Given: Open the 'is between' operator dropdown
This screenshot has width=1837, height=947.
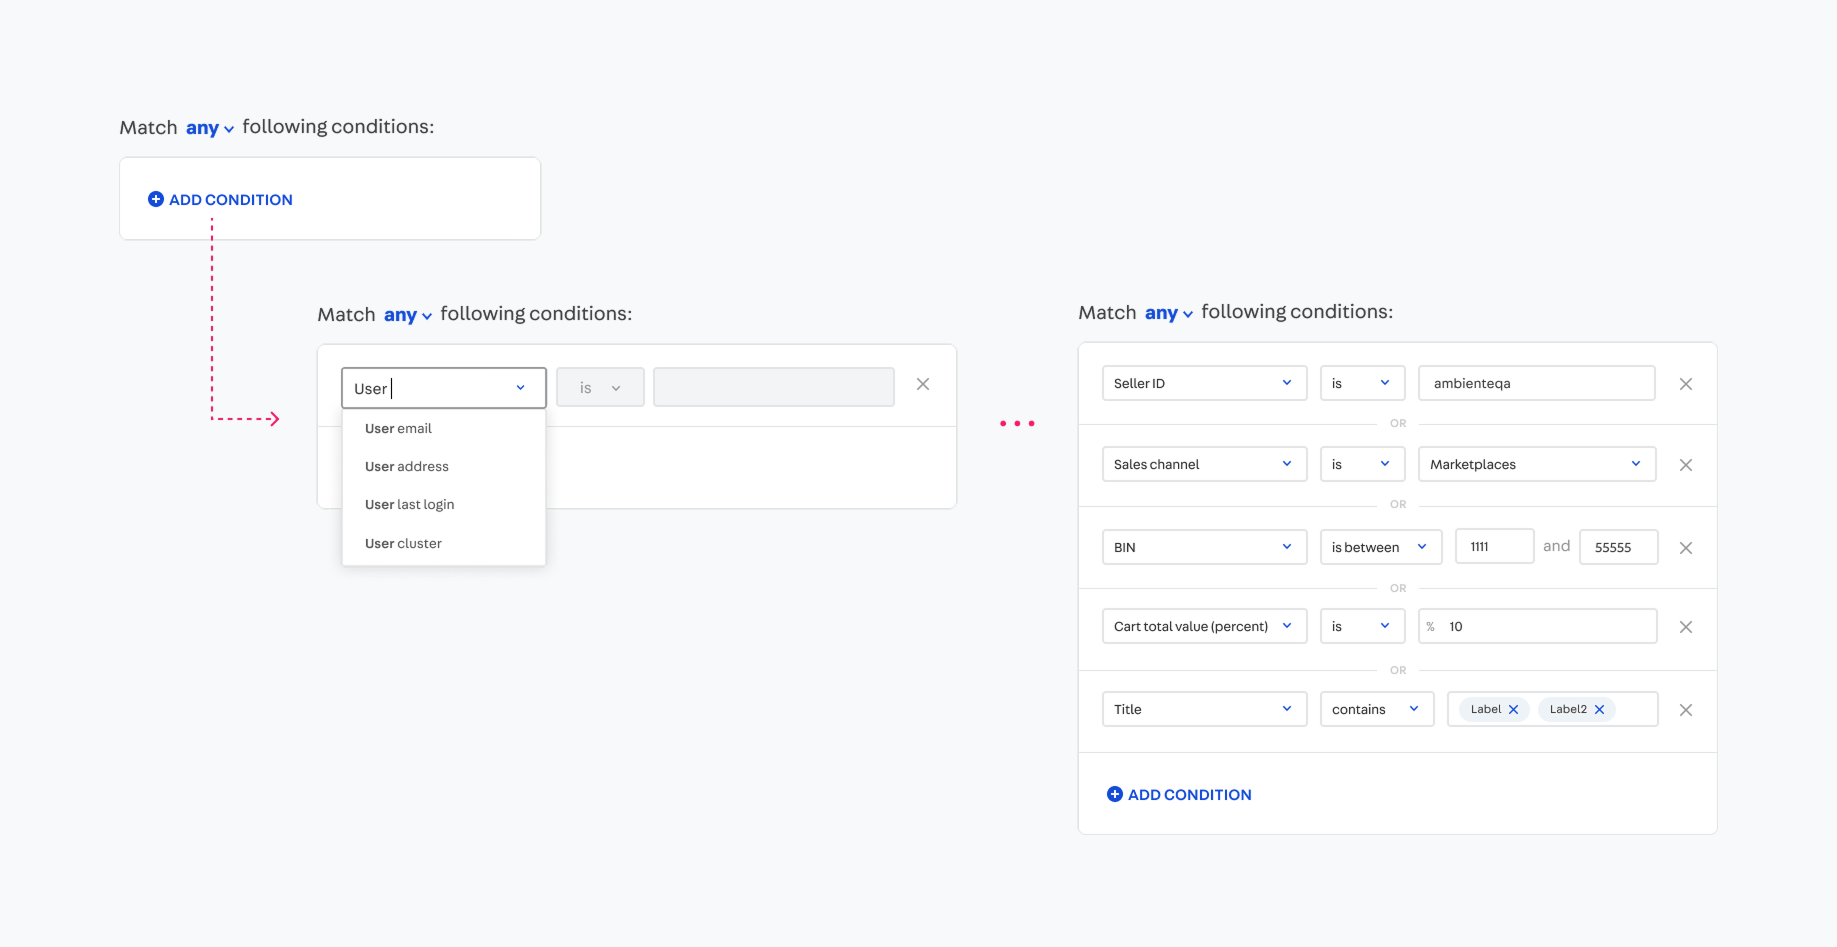Looking at the screenshot, I should tap(1380, 548).
